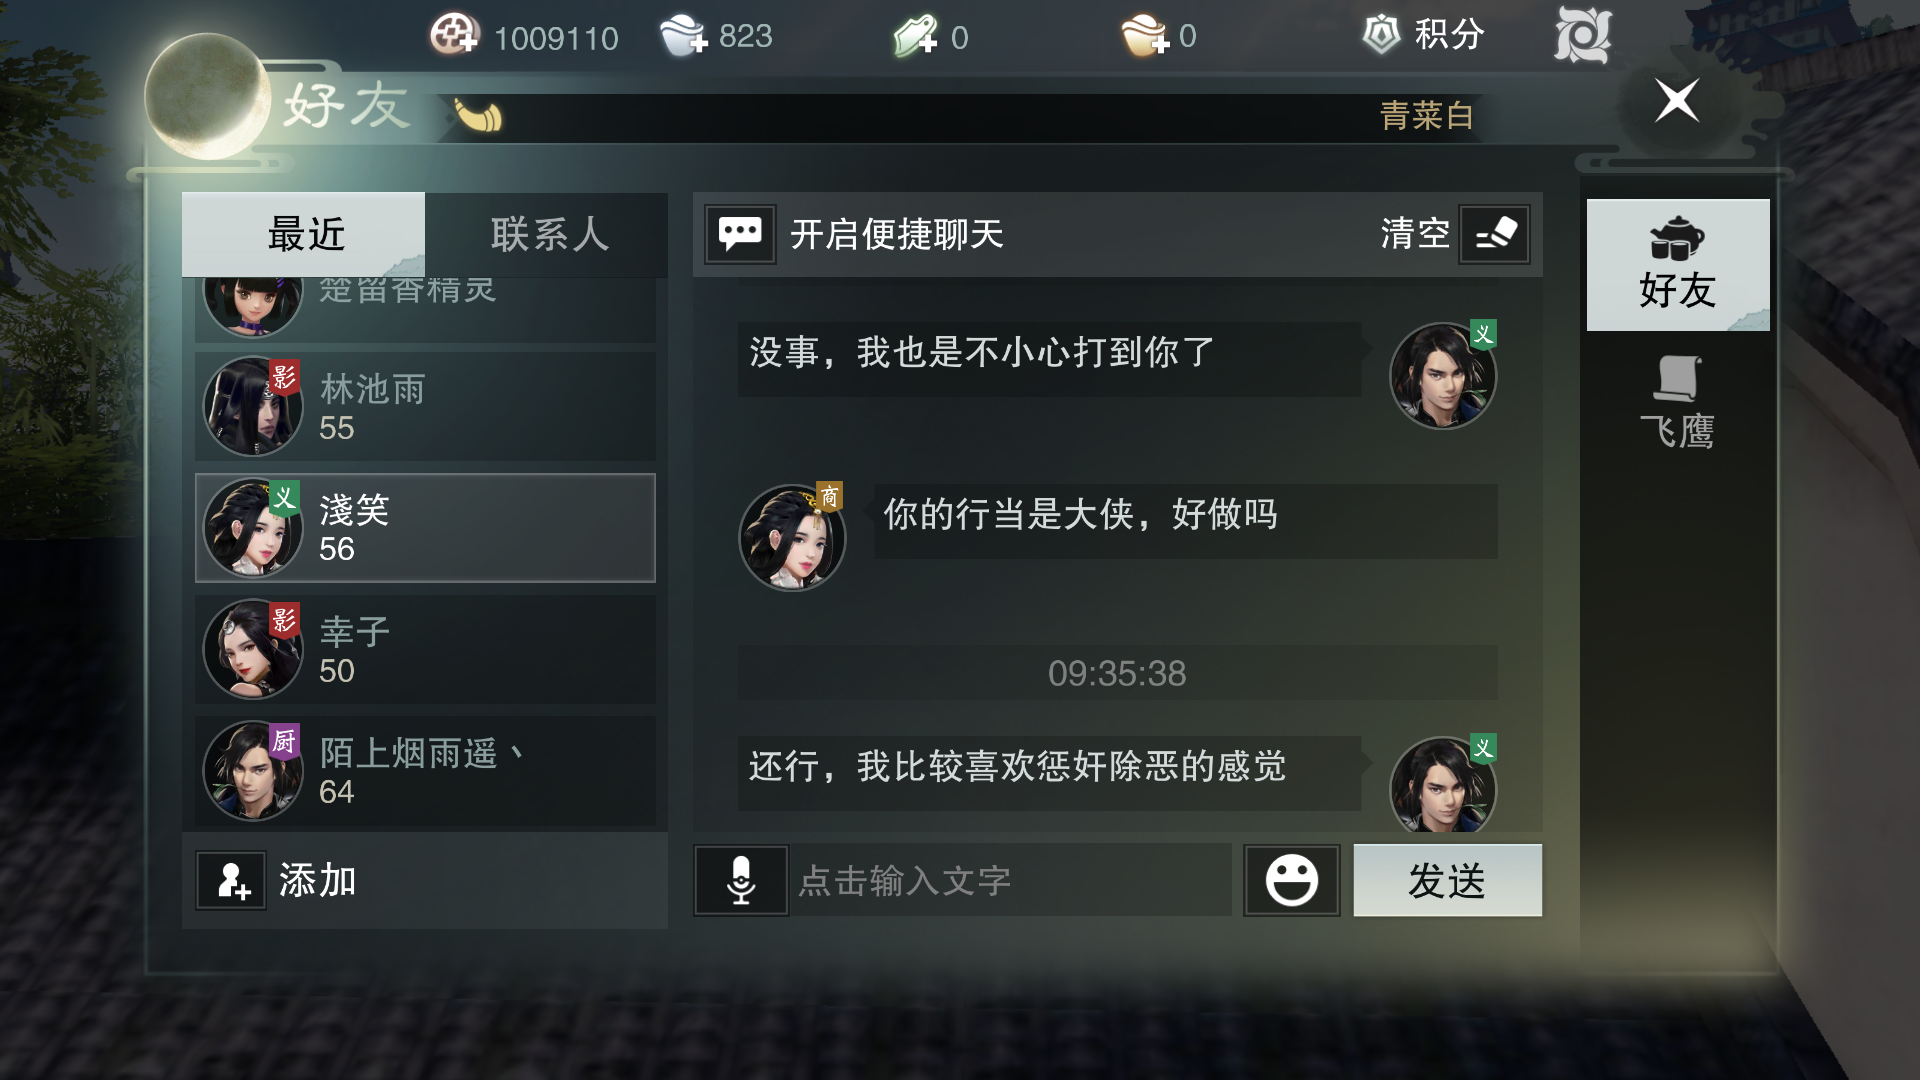
Task: Select the 好友 teapot side tab
Action: tap(1677, 265)
